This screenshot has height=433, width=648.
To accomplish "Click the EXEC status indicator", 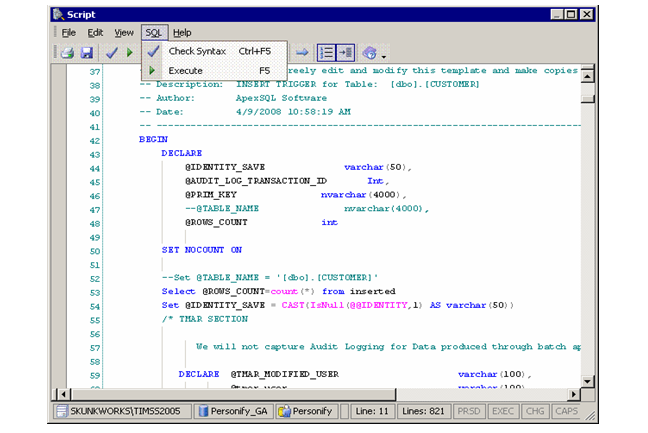I will (x=503, y=411).
